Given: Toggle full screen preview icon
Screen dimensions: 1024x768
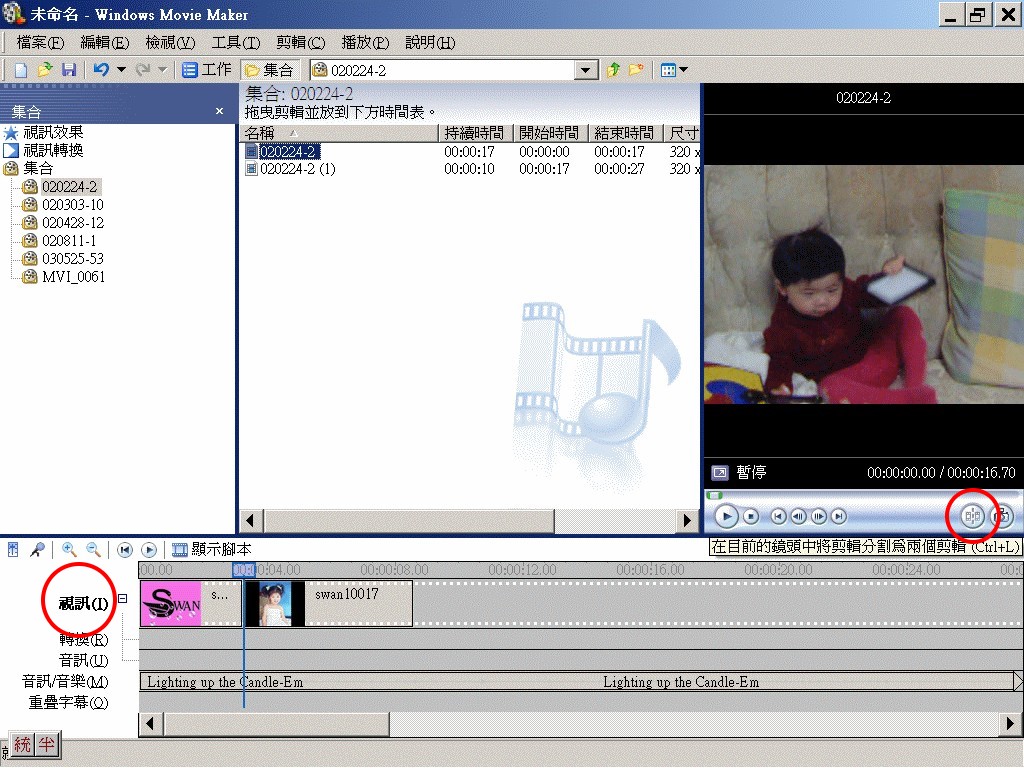Looking at the screenshot, I should pos(719,472).
